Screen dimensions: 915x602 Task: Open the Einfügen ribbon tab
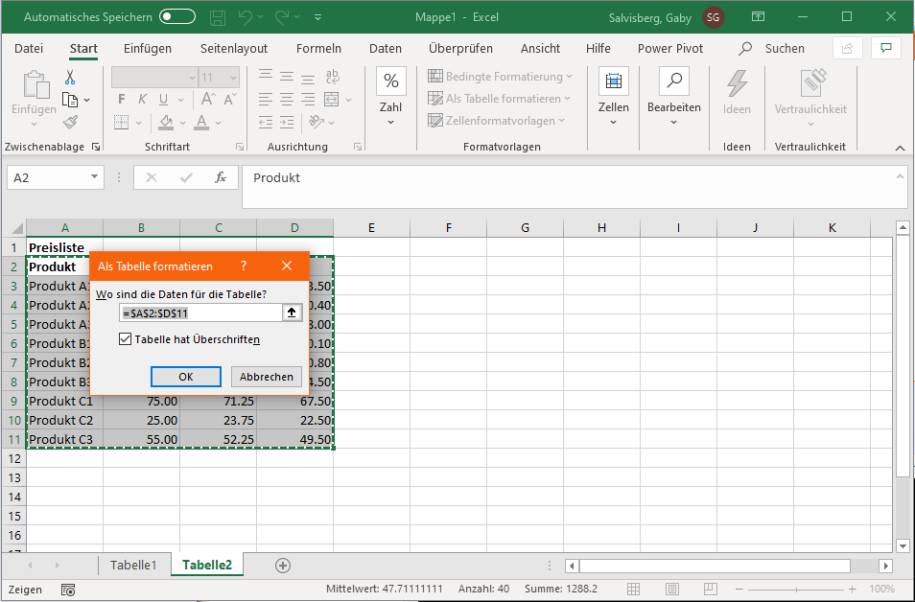[x=146, y=48]
